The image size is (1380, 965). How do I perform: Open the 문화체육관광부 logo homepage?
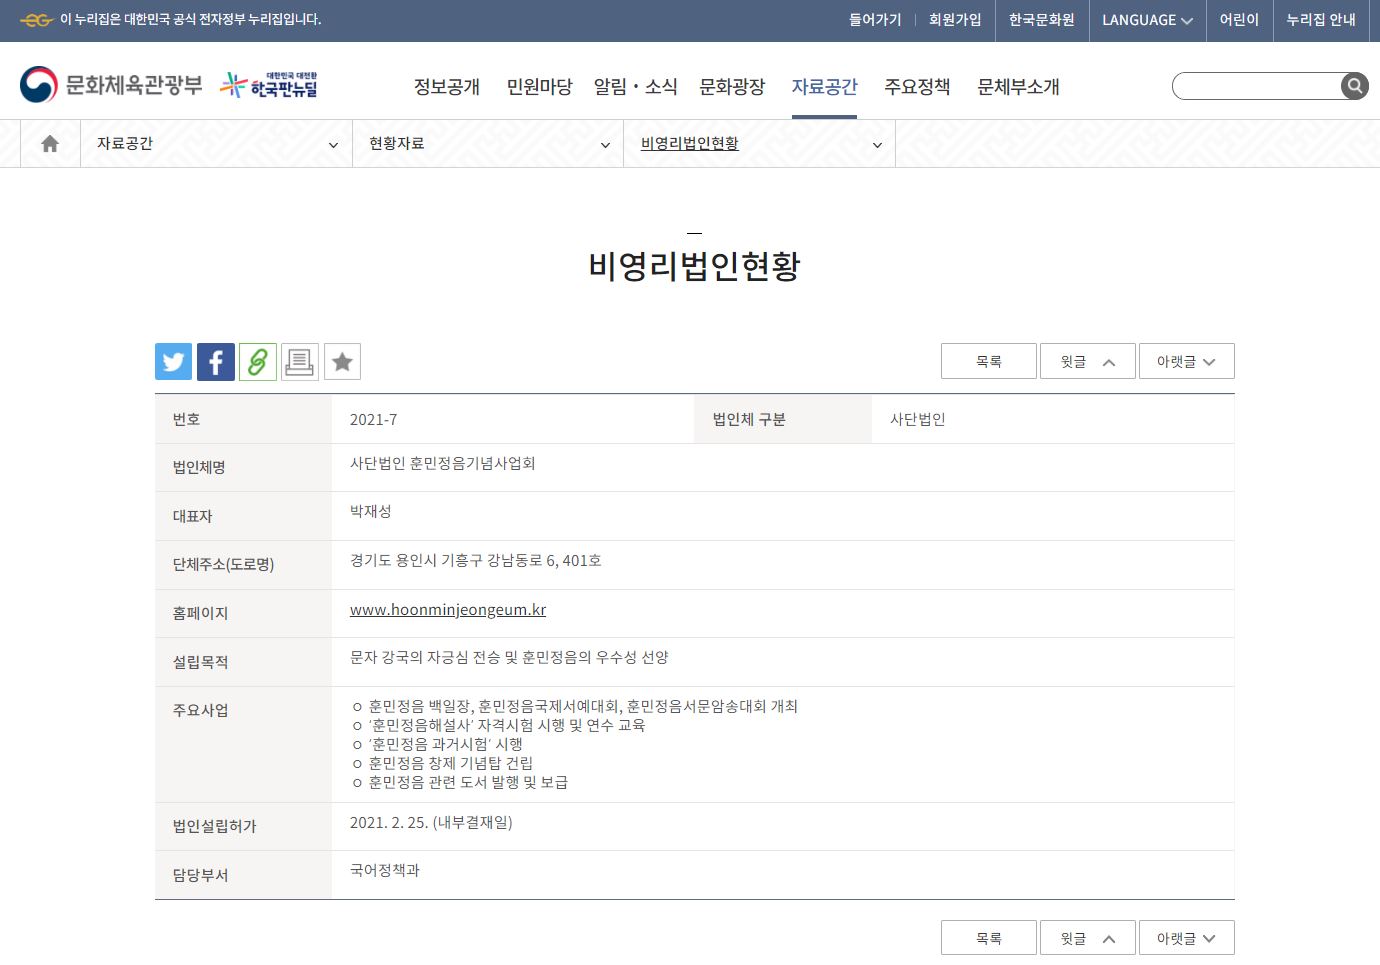pyautogui.click(x=111, y=85)
